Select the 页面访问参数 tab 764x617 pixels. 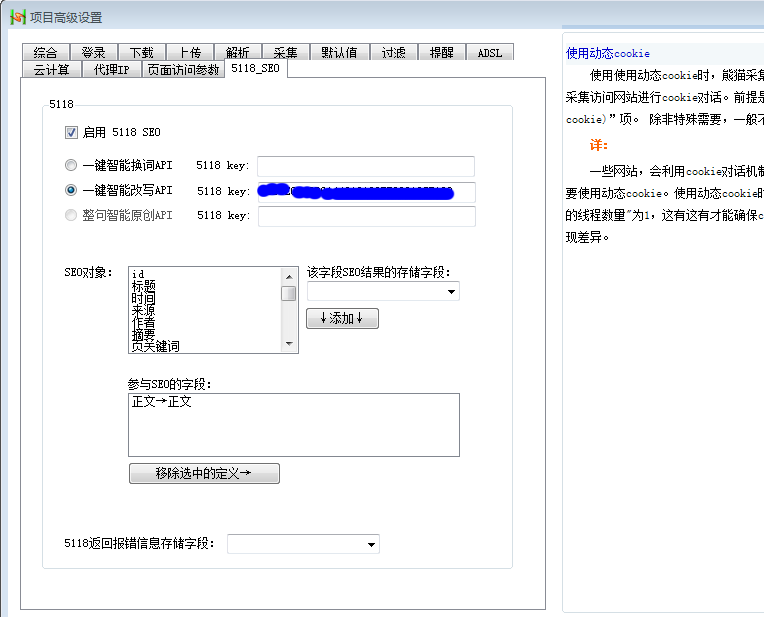click(183, 69)
